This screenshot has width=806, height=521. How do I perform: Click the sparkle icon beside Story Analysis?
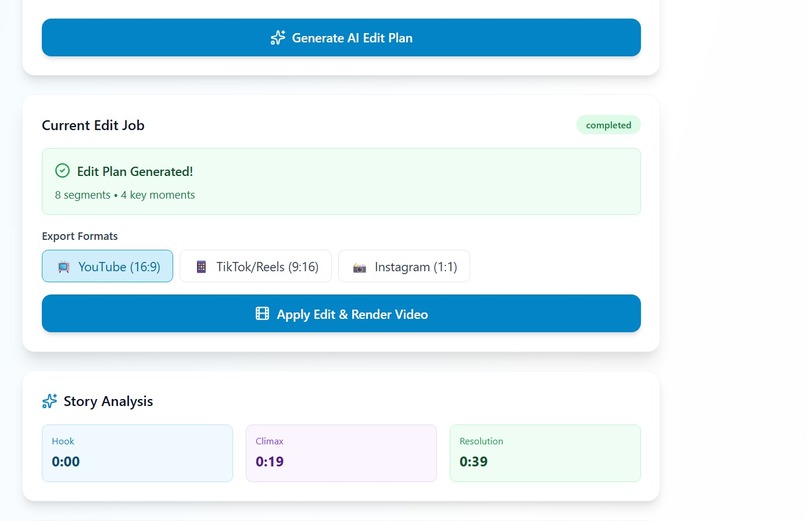tap(49, 401)
